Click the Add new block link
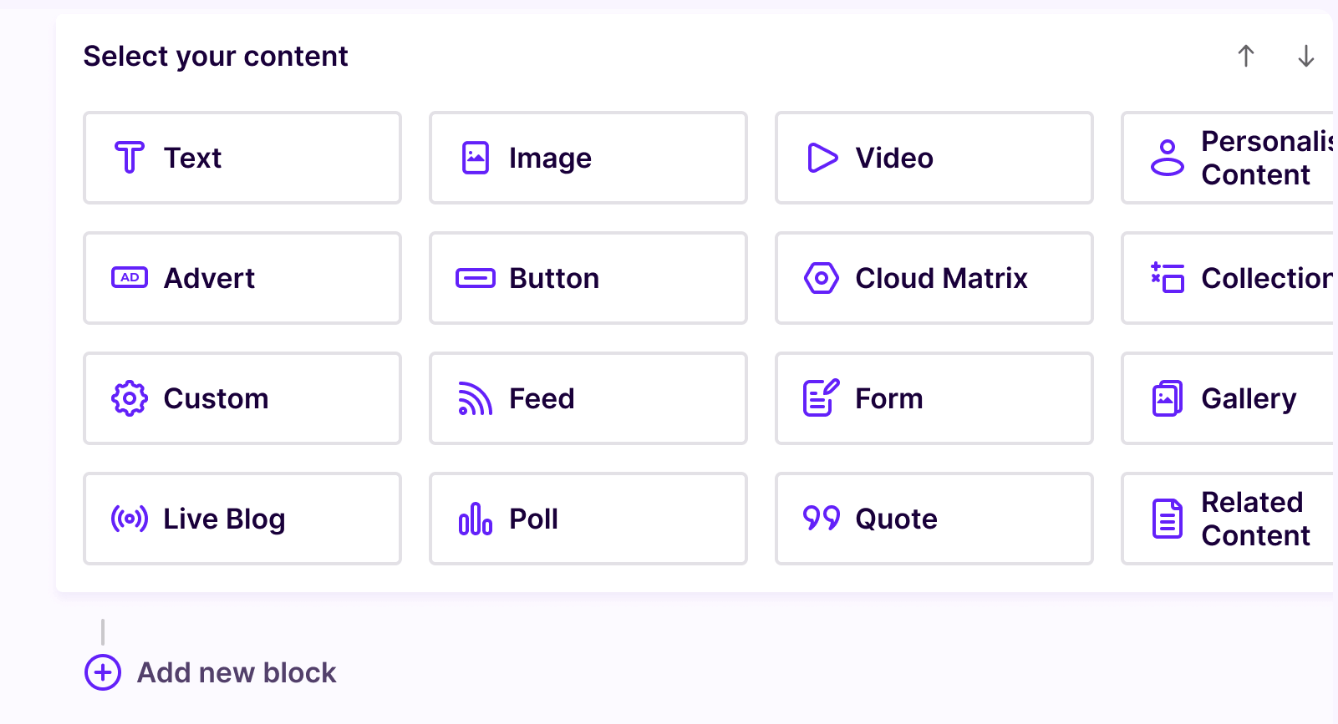The height and width of the screenshot is (724, 1338). tap(236, 673)
